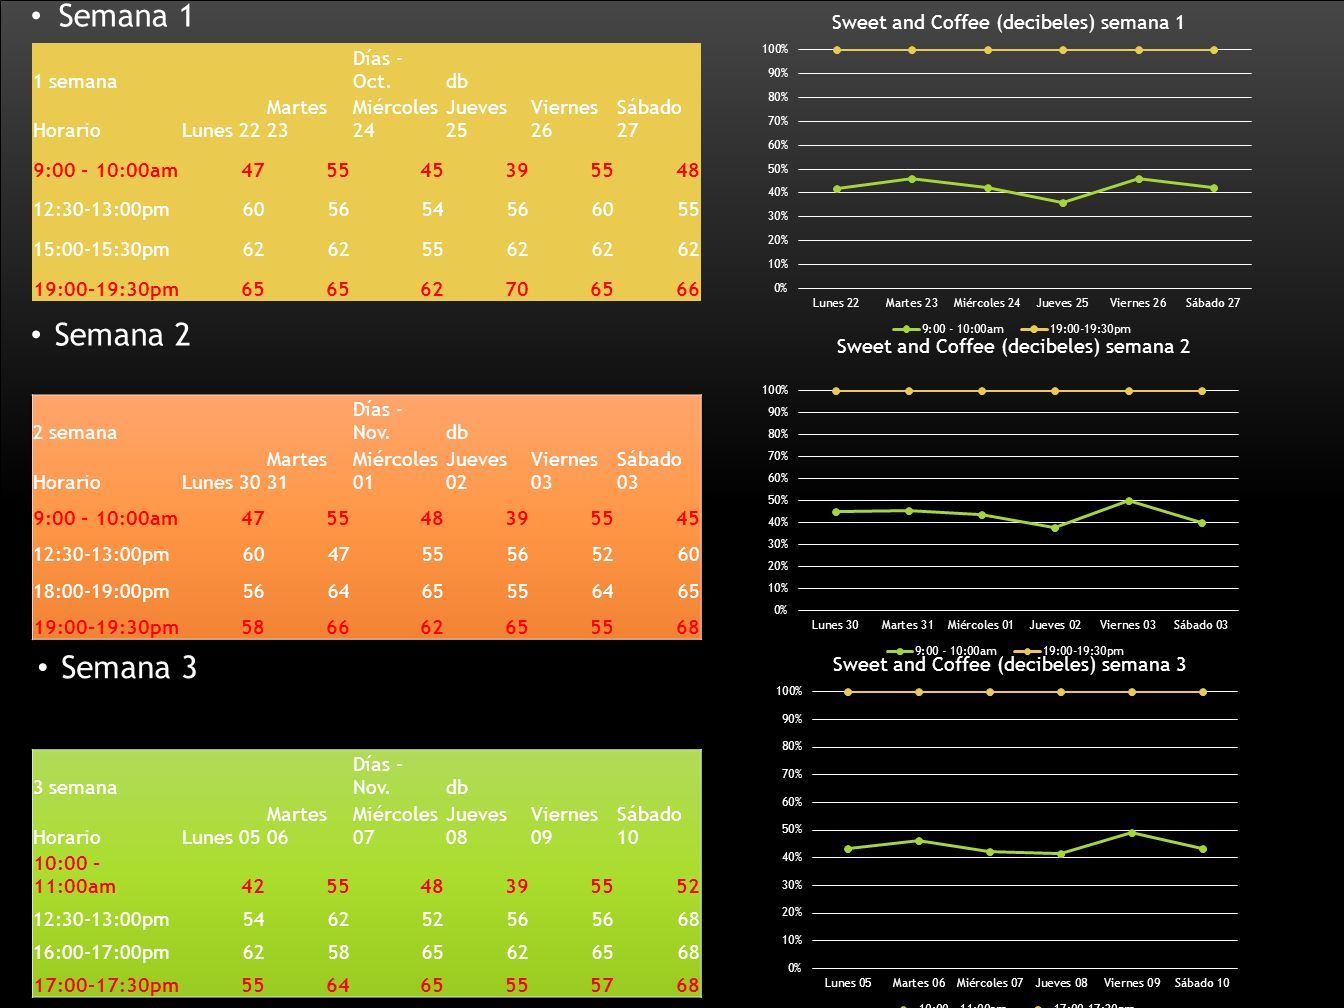This screenshot has height=1008, width=1344.
Task: Select the "10:00 - 11:00am" row label in the table
Action: click(x=75, y=874)
